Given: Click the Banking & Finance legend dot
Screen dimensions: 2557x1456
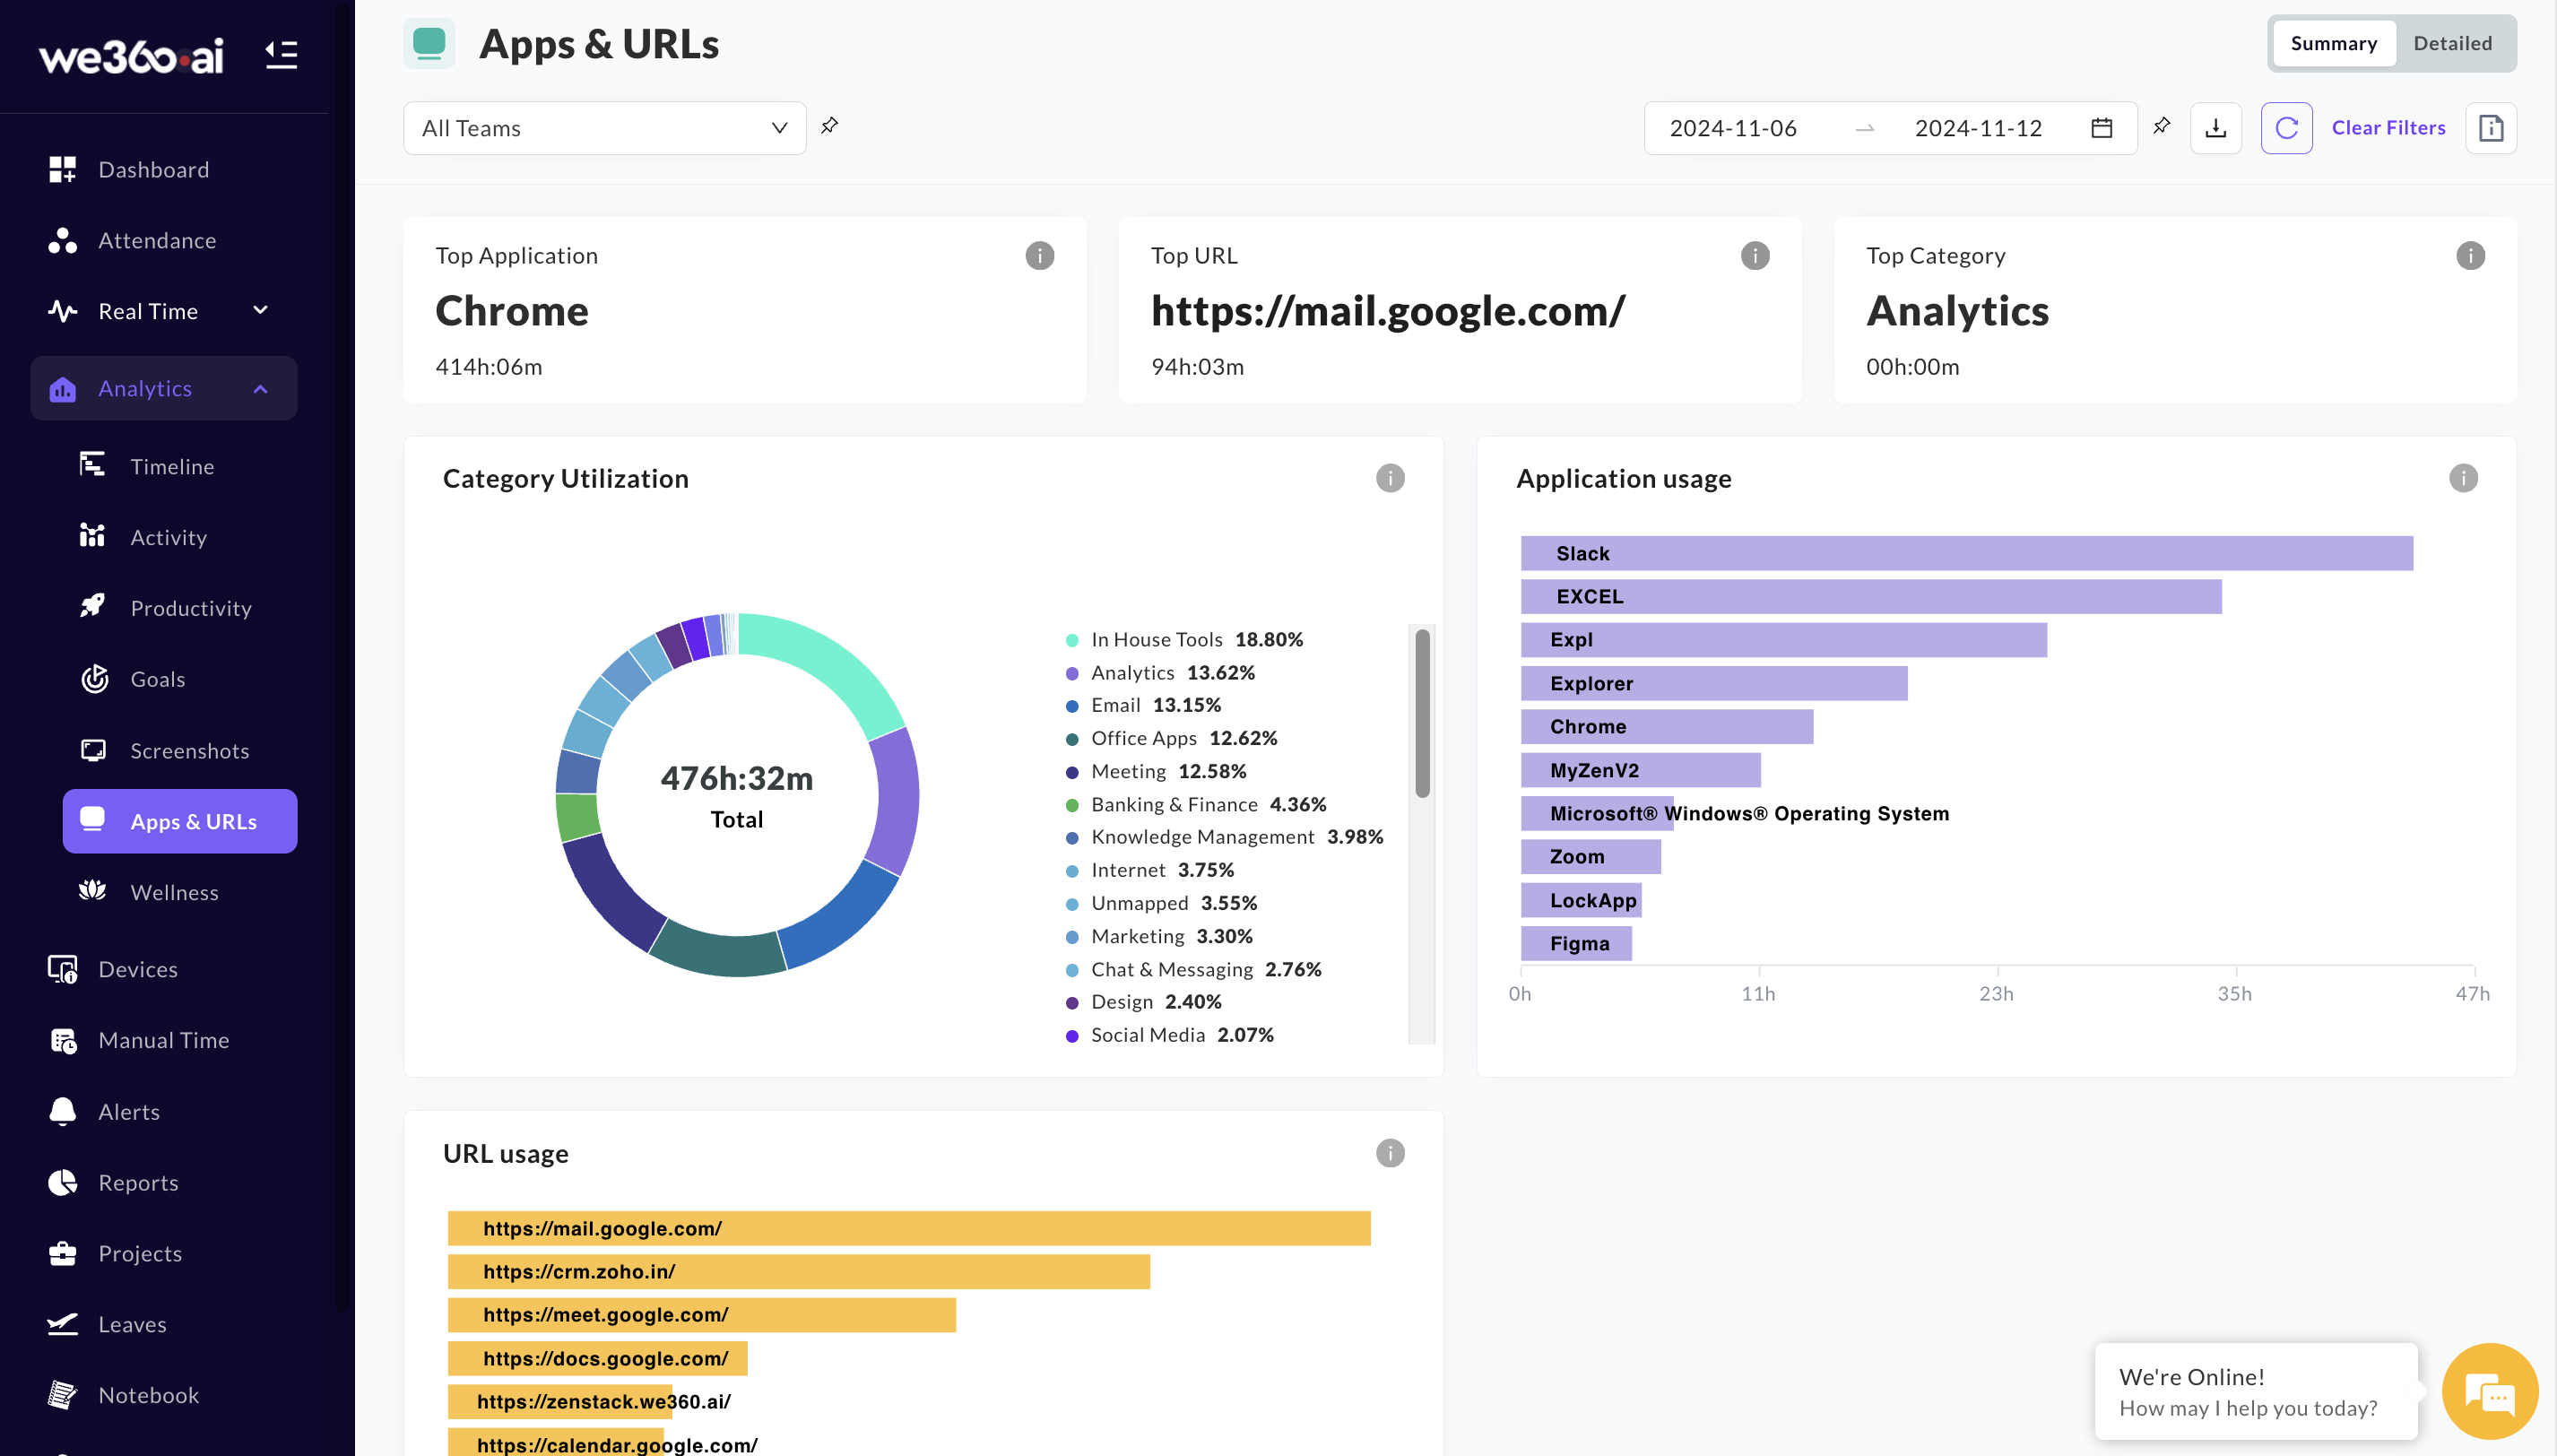Looking at the screenshot, I should [1072, 805].
